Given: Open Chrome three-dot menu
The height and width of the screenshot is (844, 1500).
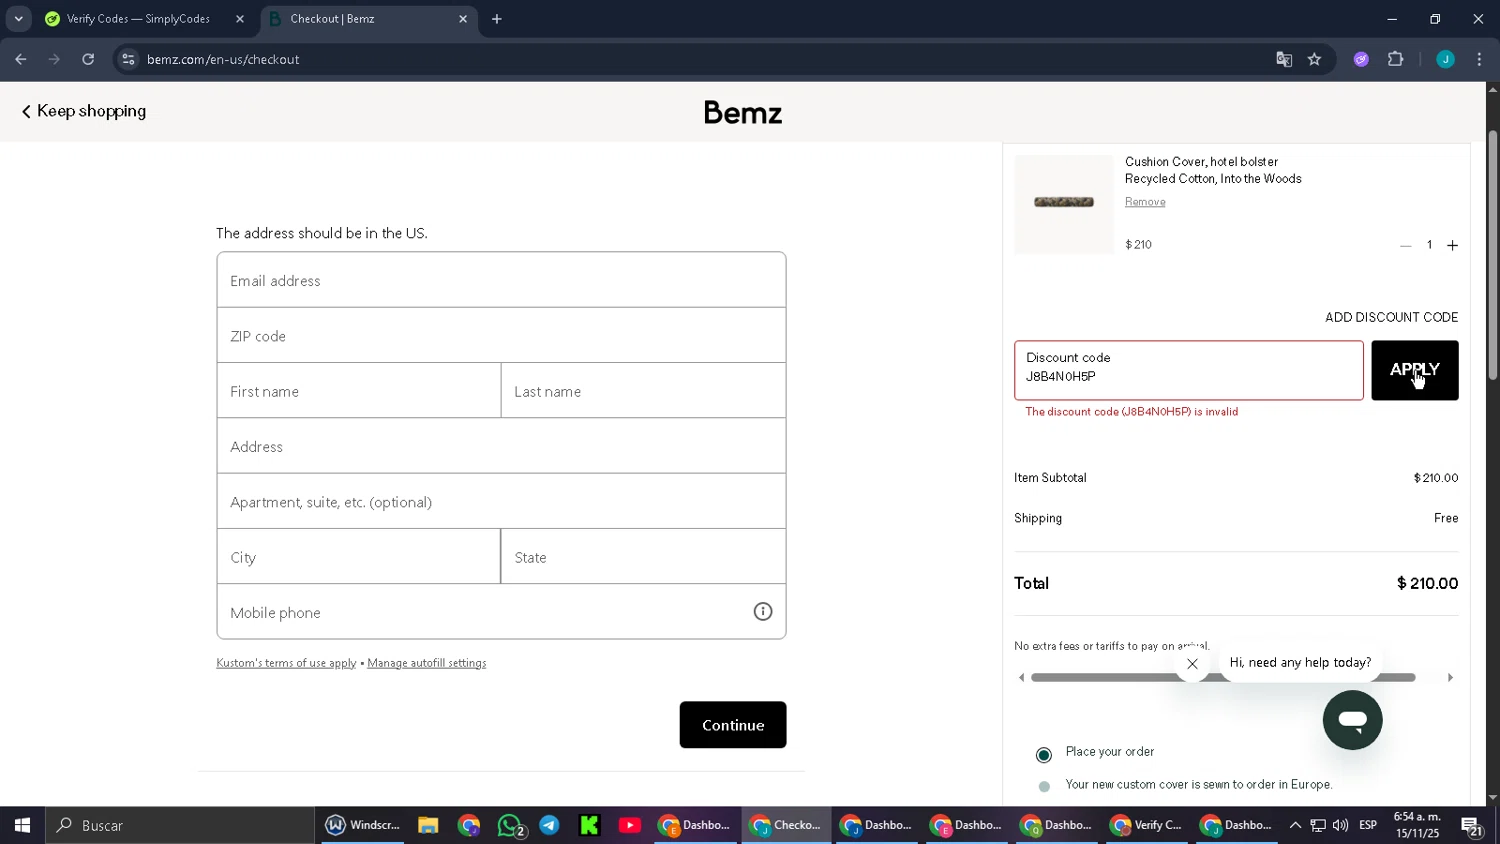Looking at the screenshot, I should (x=1479, y=59).
